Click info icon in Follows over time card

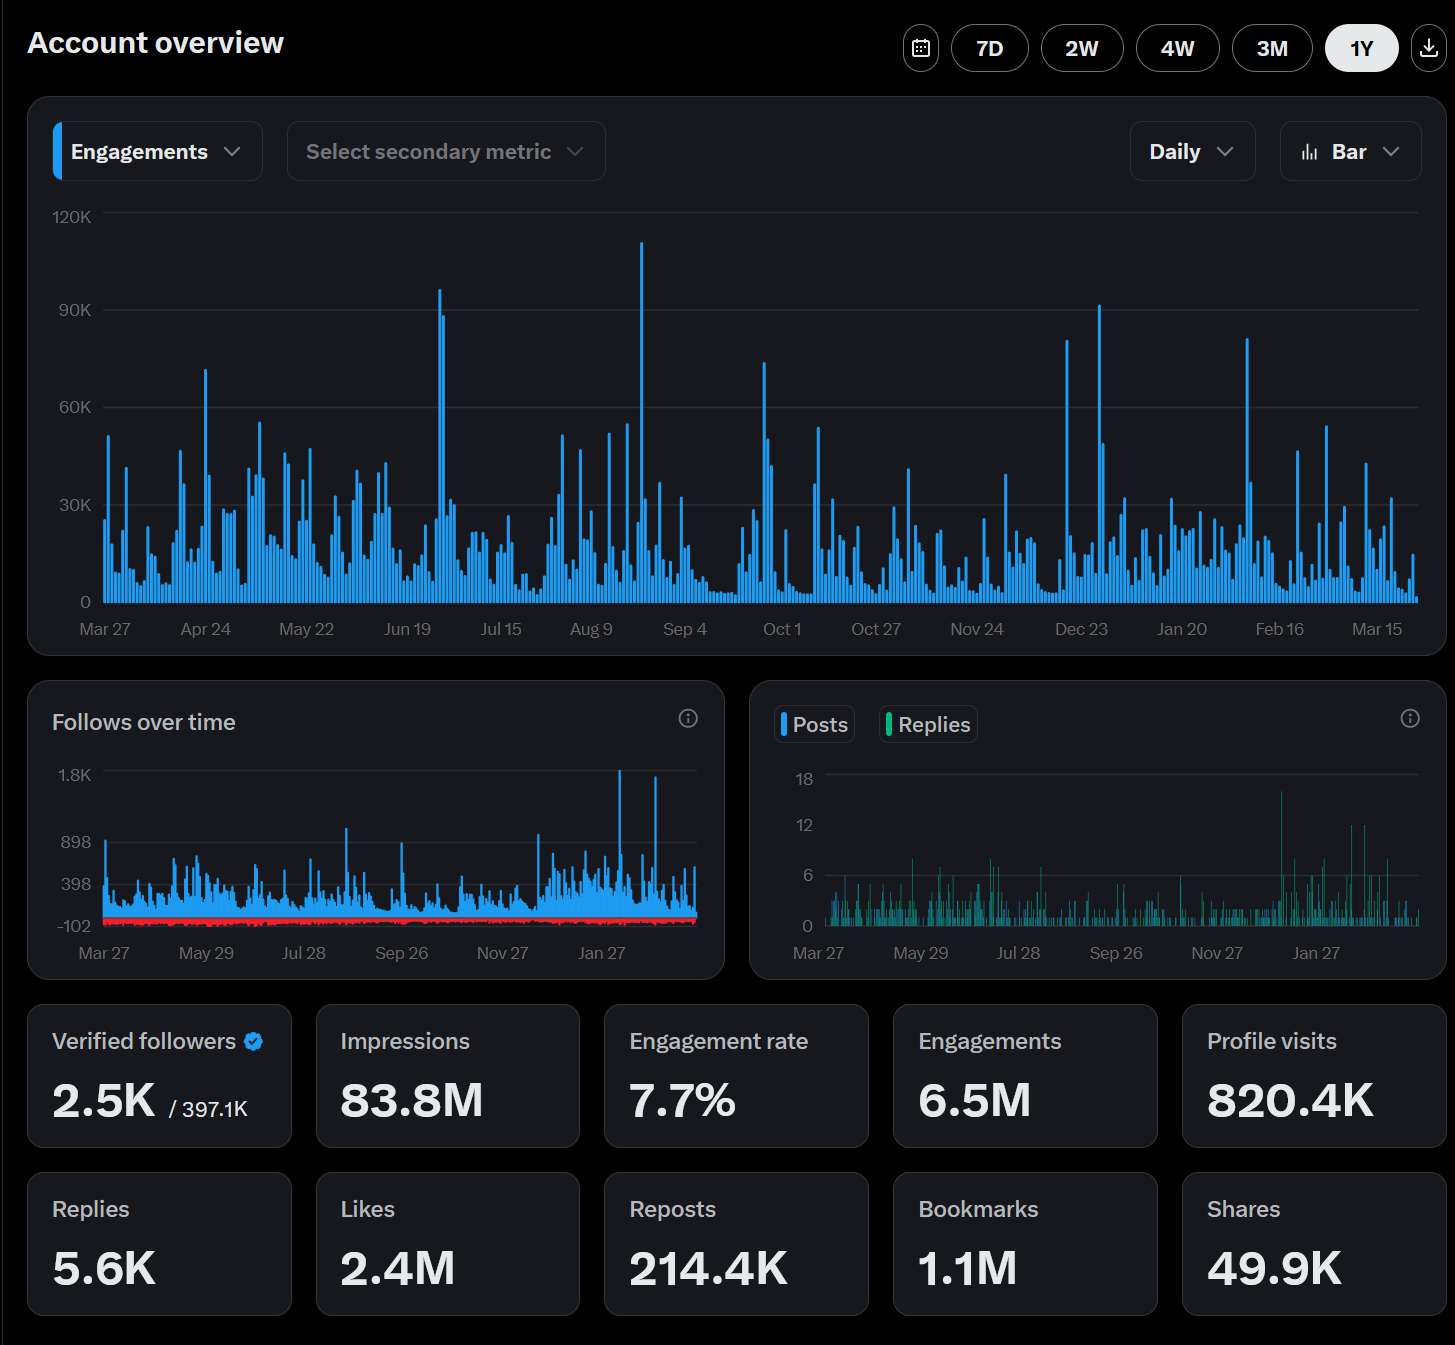point(688,718)
